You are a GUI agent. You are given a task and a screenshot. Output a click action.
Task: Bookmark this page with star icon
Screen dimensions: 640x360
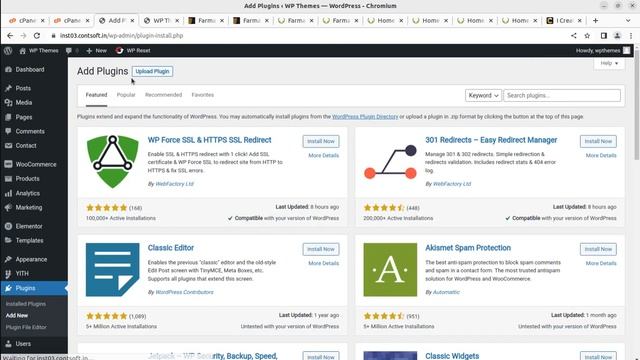[x=587, y=36]
